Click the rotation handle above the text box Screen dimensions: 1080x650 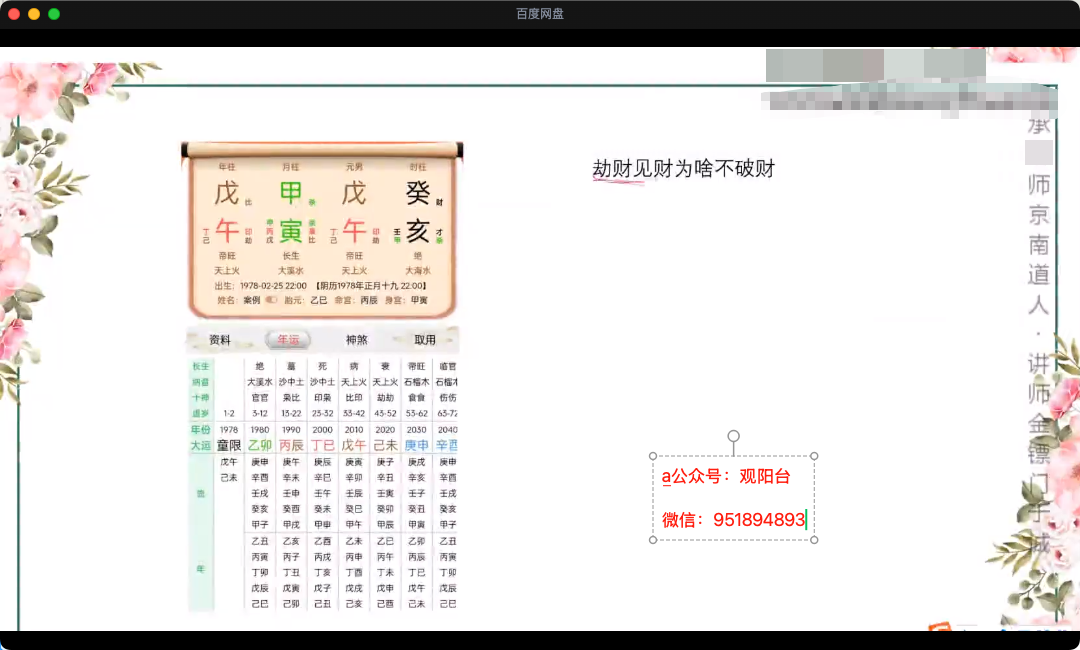pyautogui.click(x=733, y=436)
